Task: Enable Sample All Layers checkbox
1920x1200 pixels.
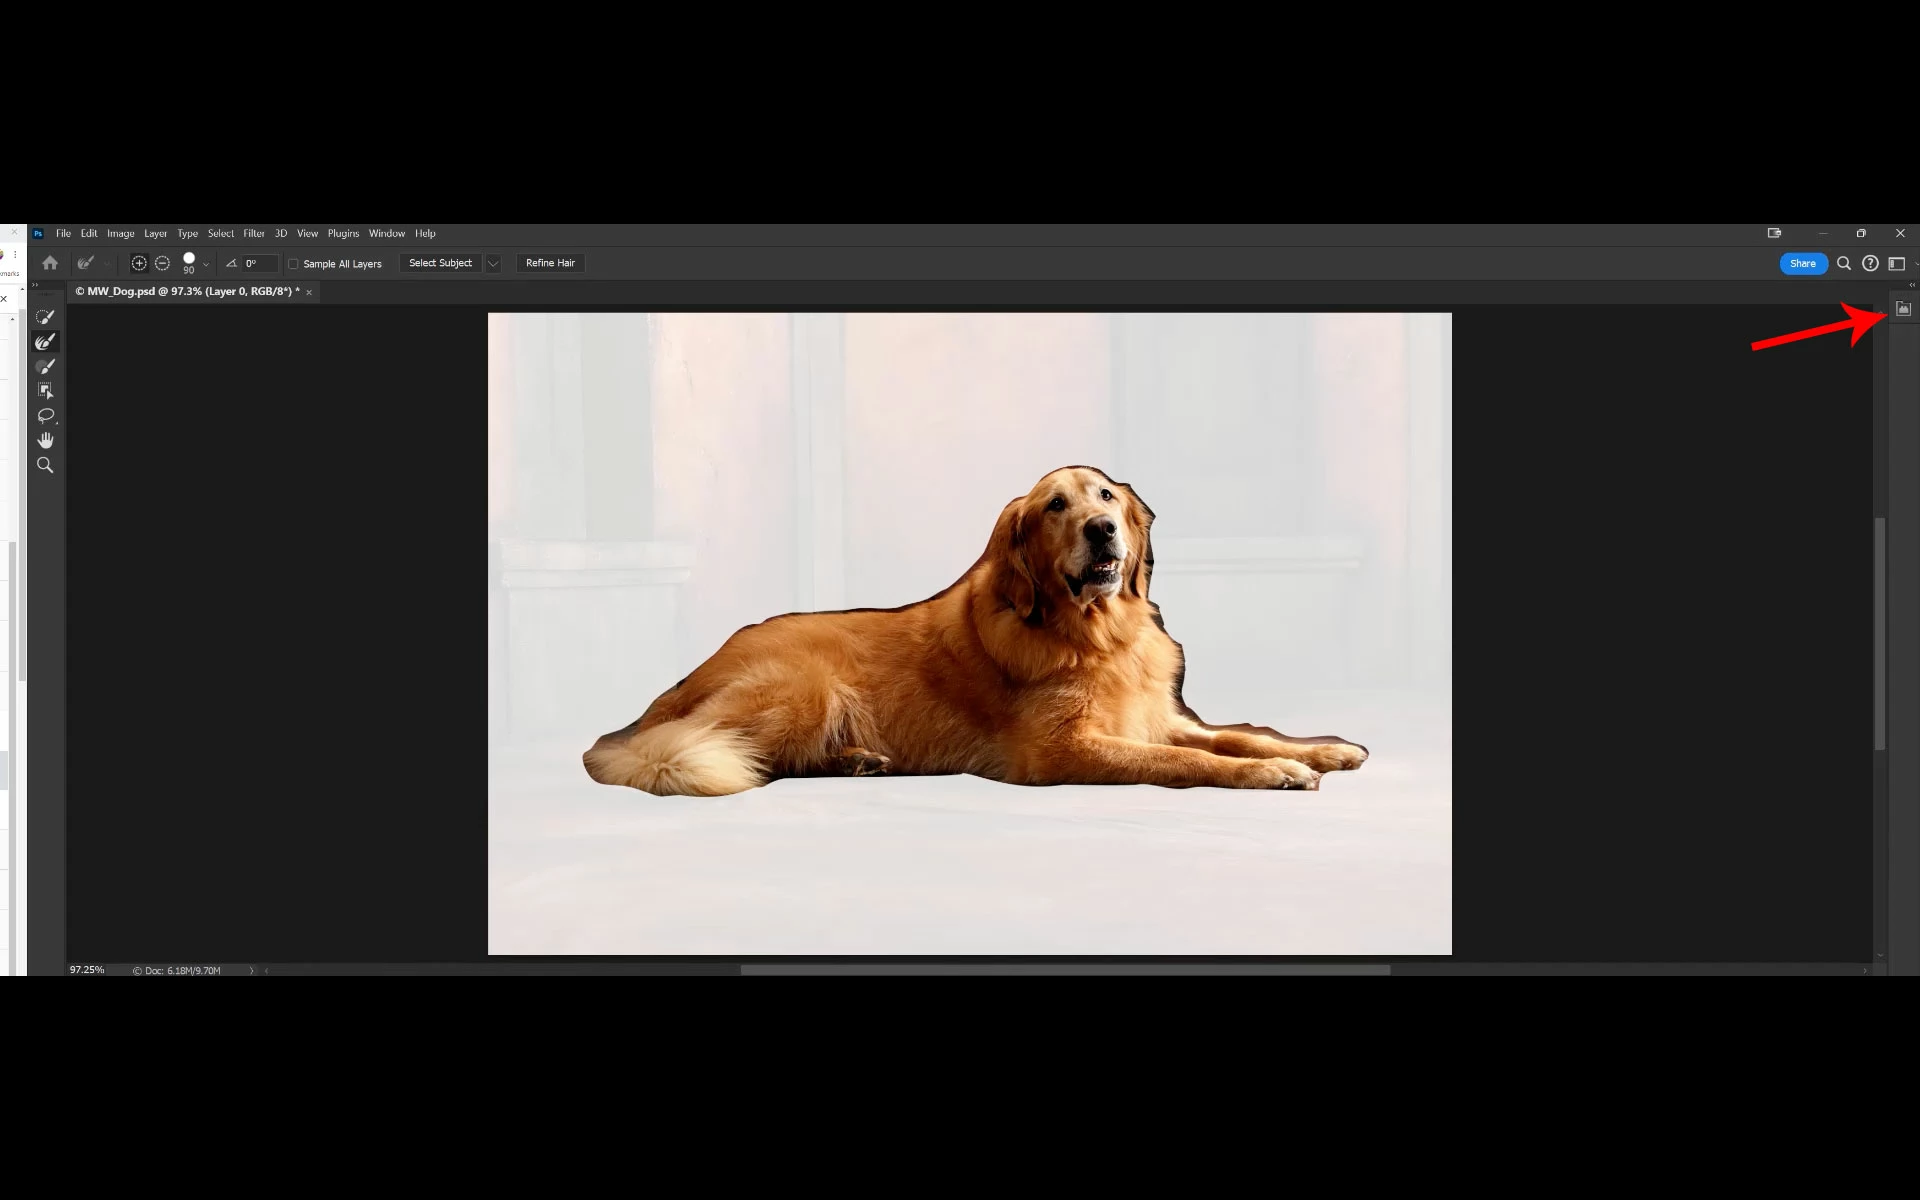Action: point(294,264)
